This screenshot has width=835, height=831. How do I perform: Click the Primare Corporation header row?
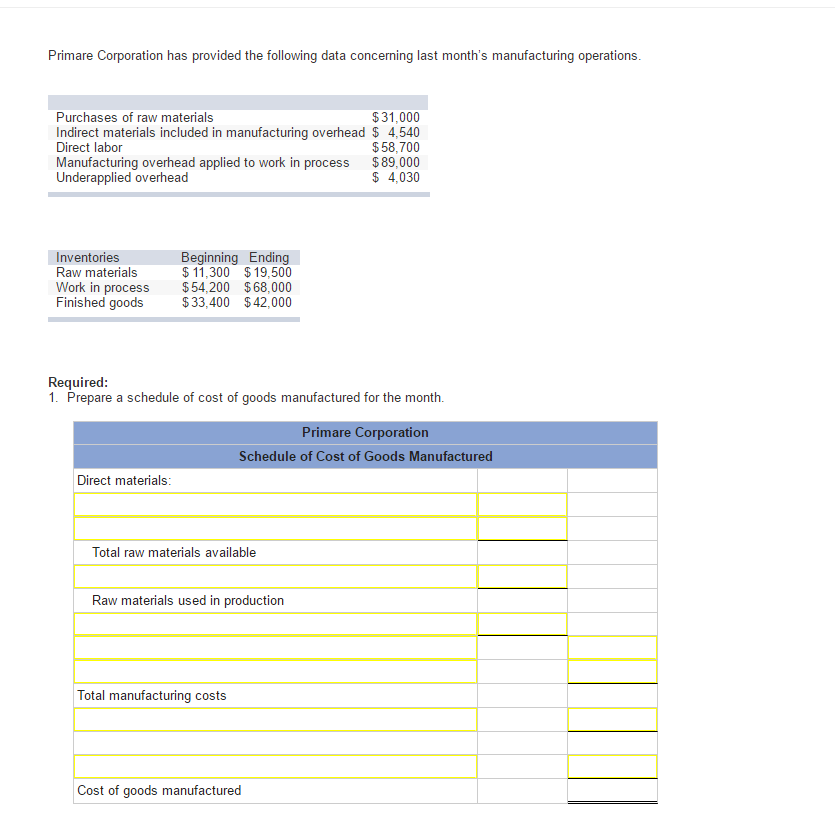[x=364, y=432]
